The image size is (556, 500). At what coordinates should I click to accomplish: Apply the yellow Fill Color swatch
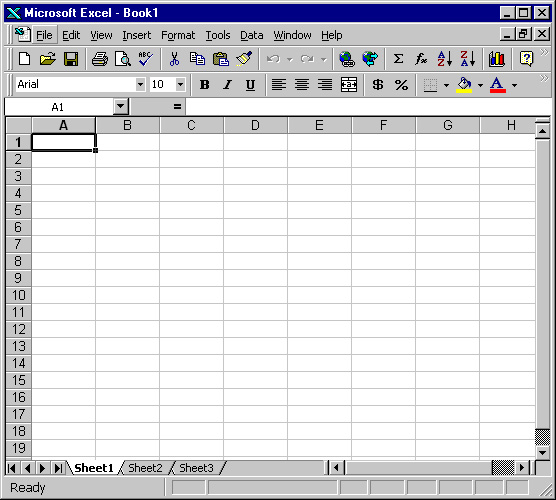(x=464, y=85)
